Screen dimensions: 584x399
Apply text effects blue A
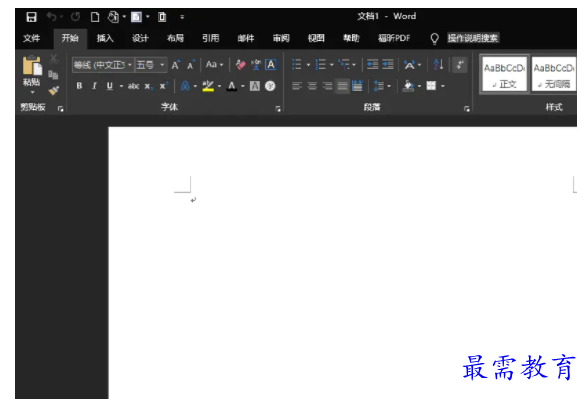coord(185,86)
